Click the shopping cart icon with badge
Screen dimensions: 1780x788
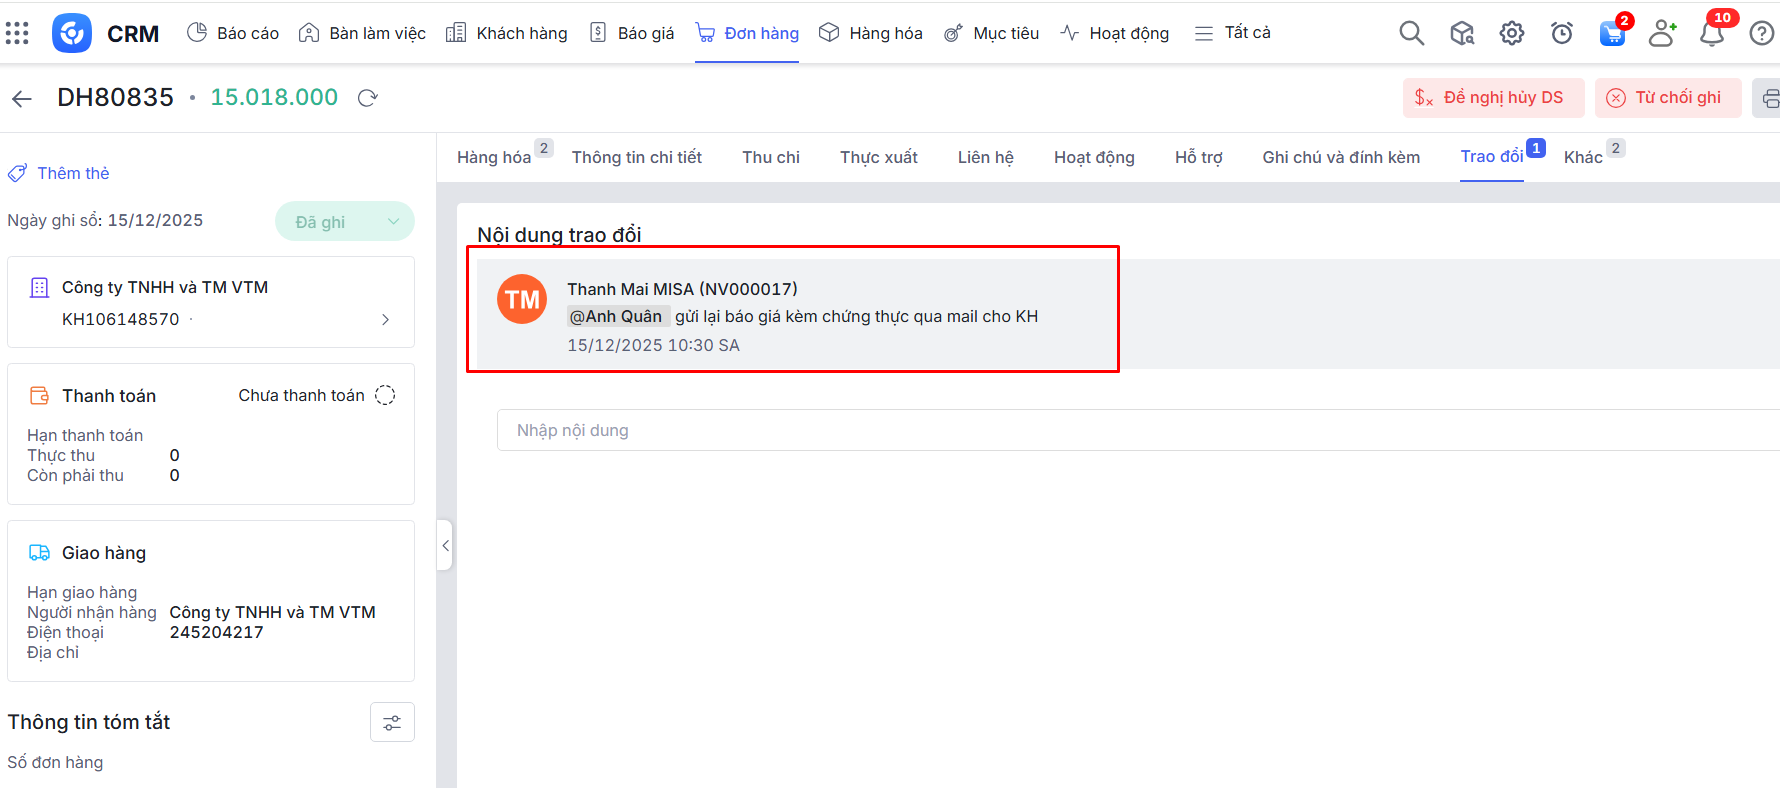coord(1611,33)
